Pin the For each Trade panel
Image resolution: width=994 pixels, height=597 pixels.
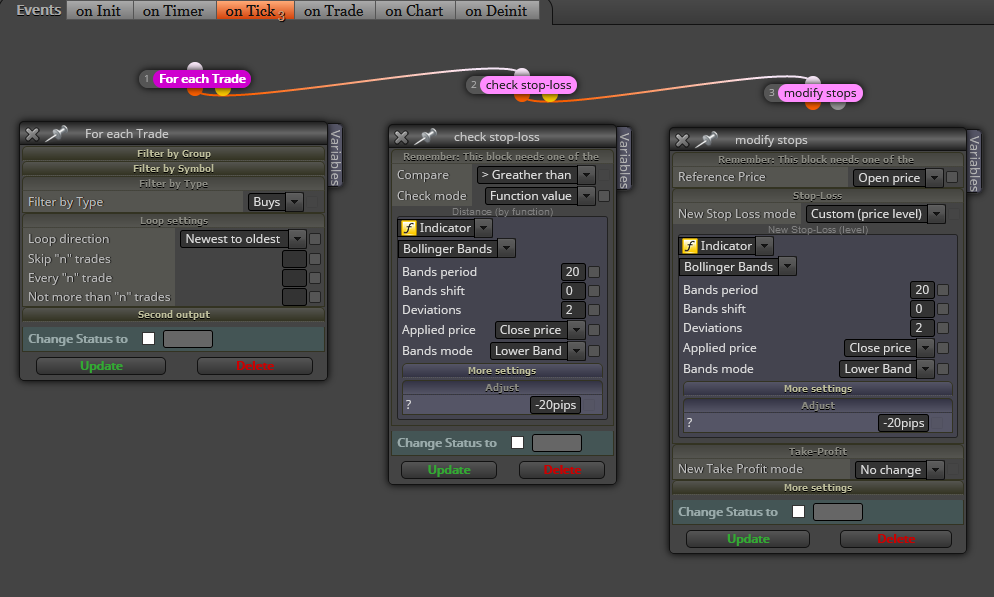coord(57,133)
